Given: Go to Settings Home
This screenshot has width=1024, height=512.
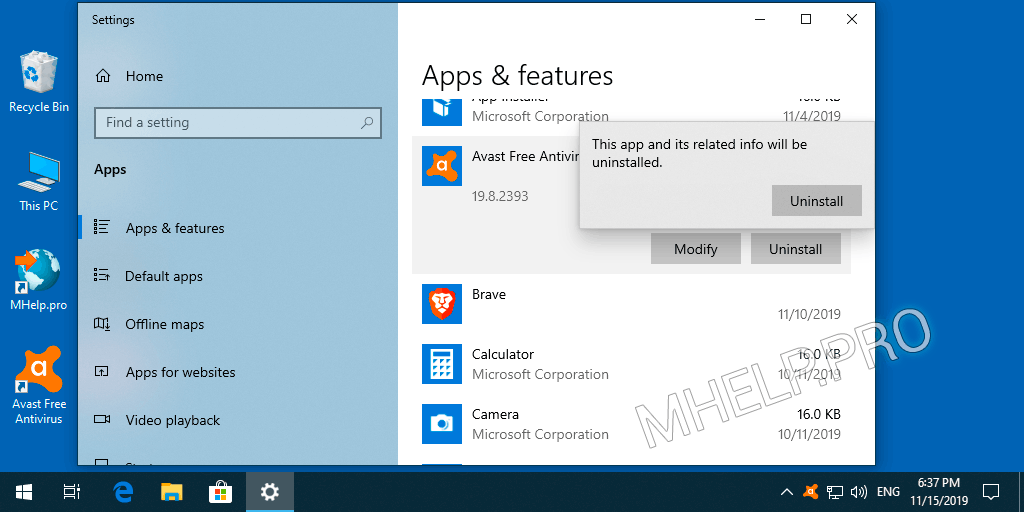Looking at the screenshot, I should point(129,76).
